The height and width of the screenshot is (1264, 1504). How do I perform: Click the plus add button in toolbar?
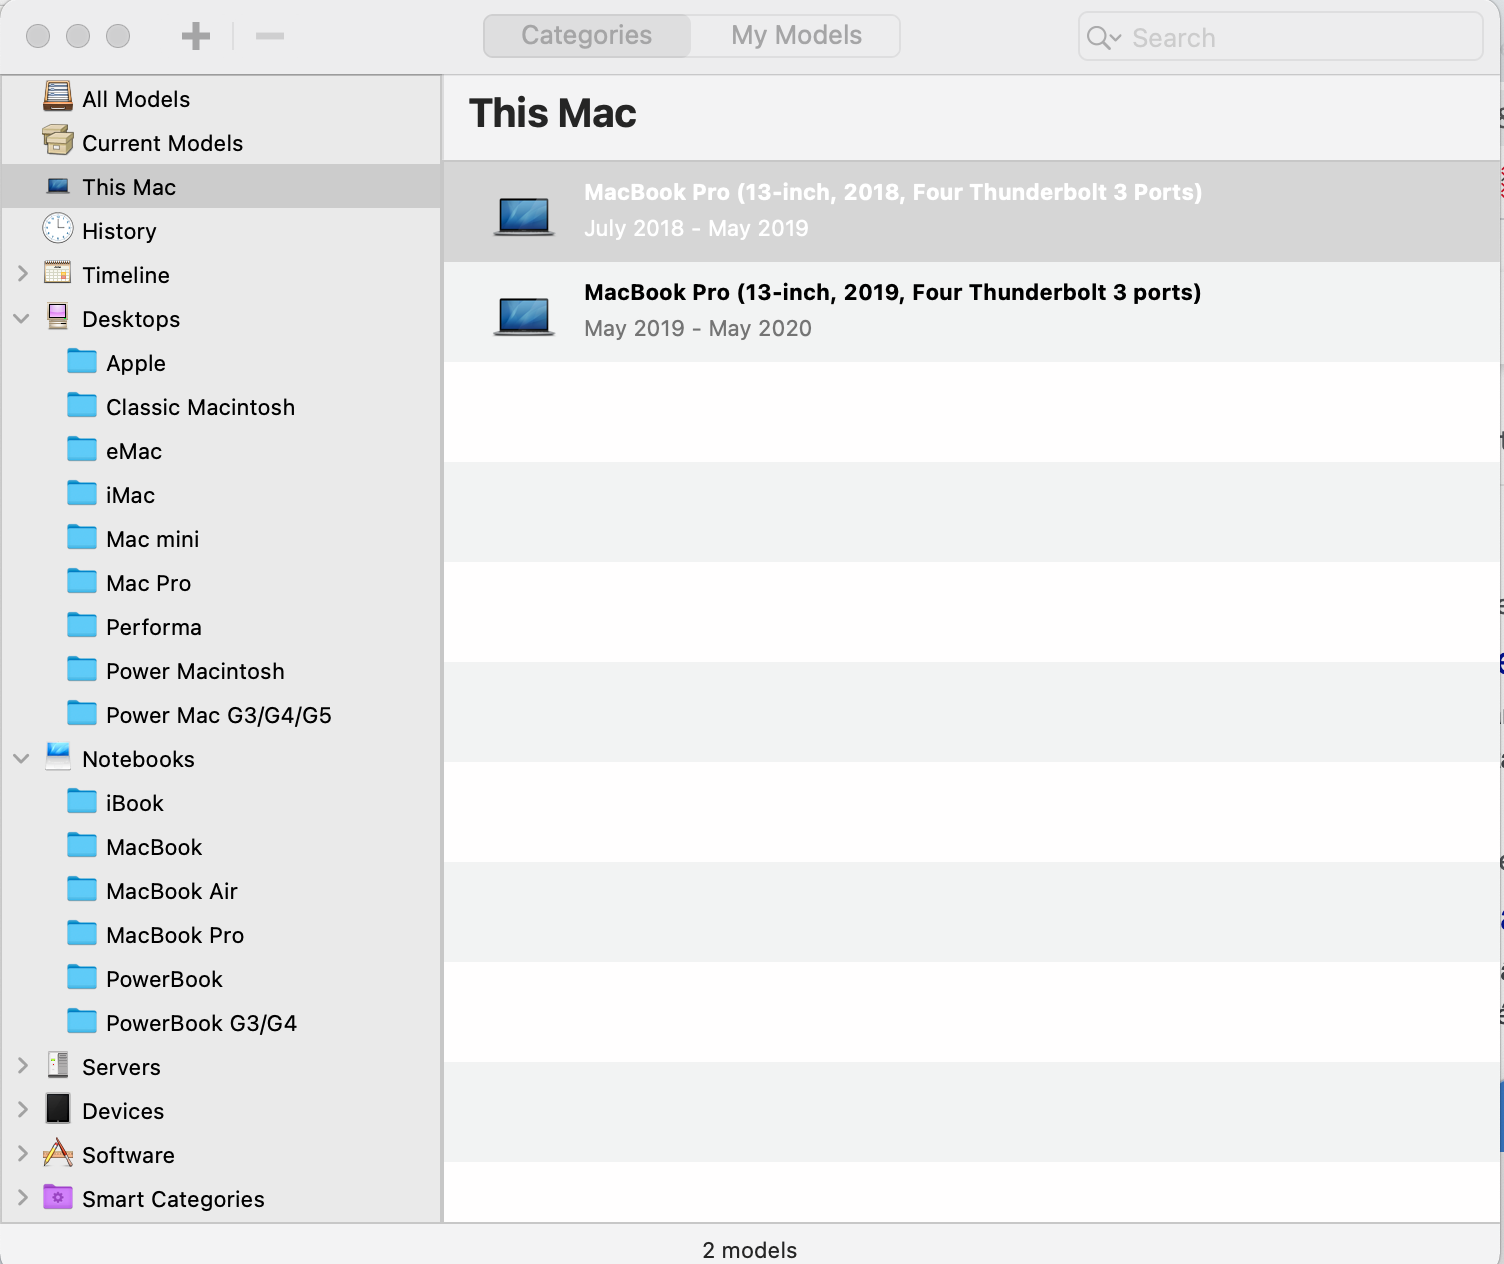coord(196,37)
